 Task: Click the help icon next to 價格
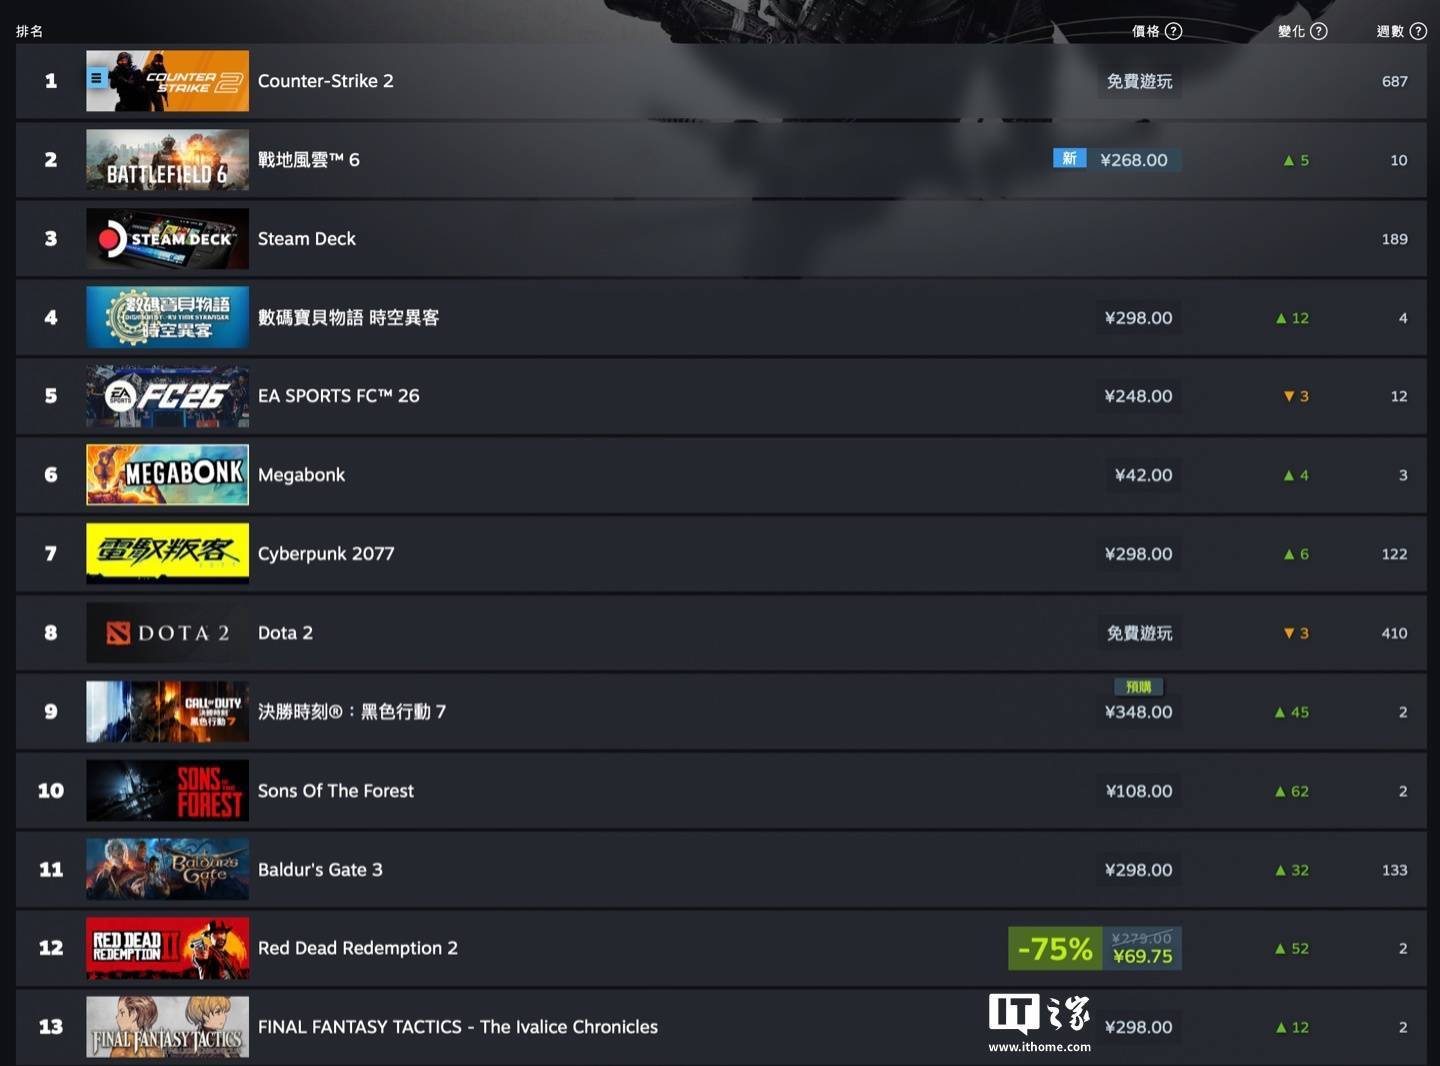point(1174,31)
